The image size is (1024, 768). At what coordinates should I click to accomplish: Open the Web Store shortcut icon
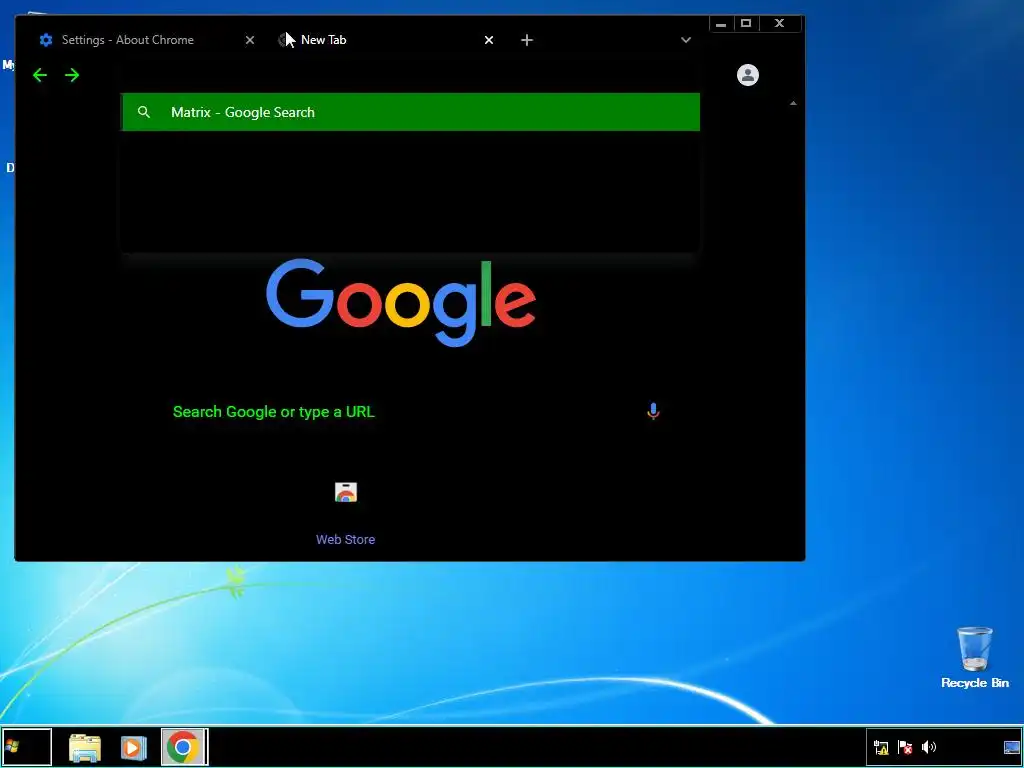point(345,492)
